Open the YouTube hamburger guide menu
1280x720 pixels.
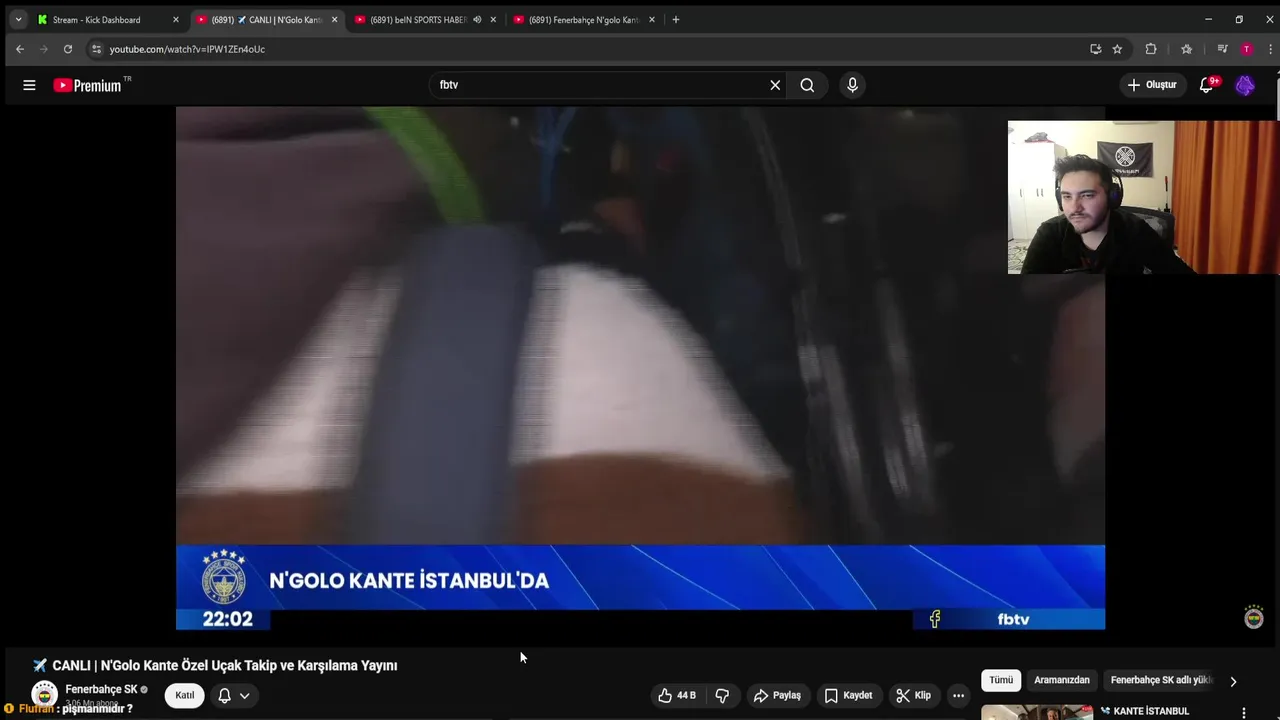(x=29, y=85)
